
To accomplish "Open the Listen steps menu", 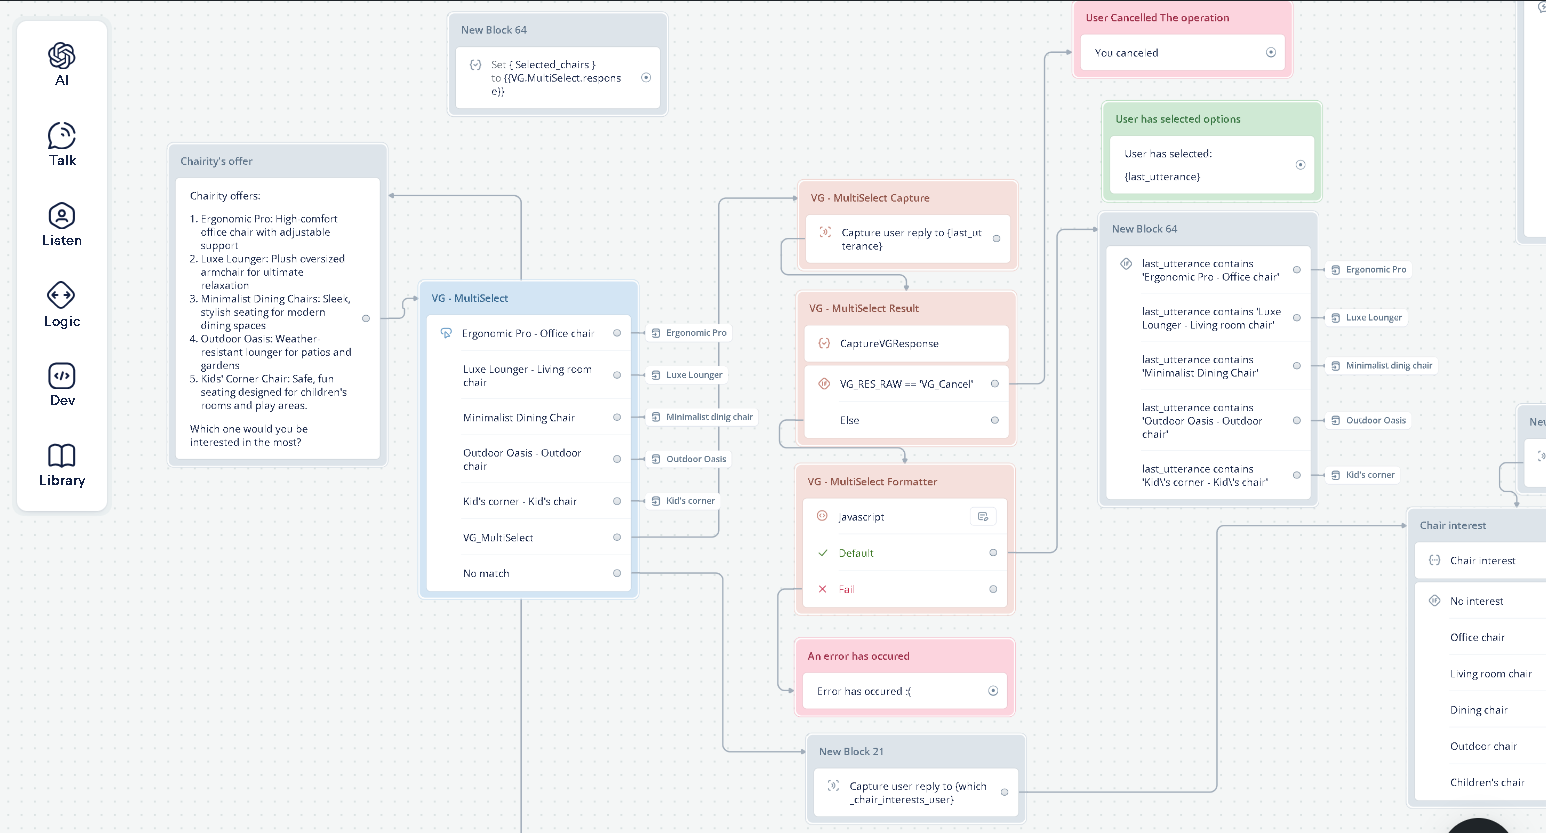I will 62,225.
